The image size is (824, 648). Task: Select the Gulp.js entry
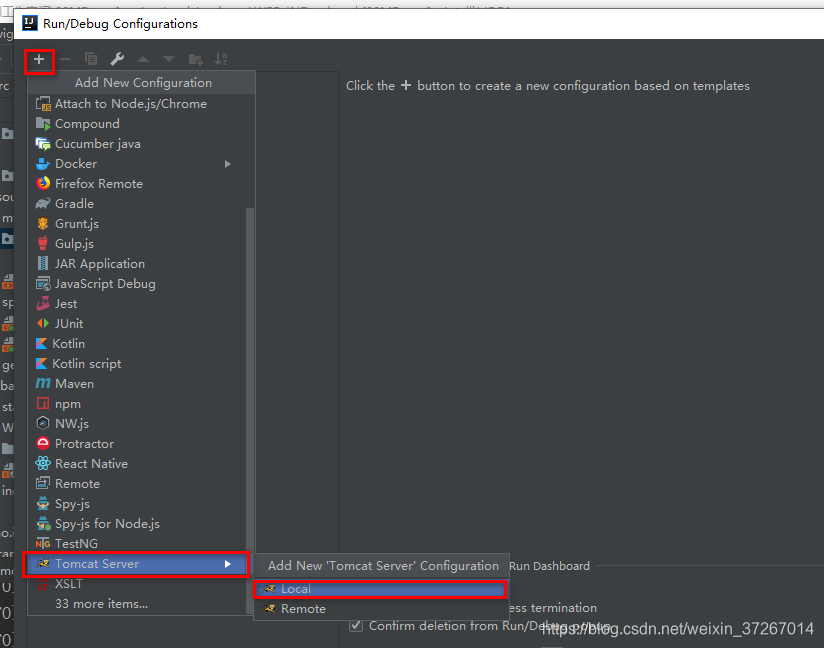(137, 243)
